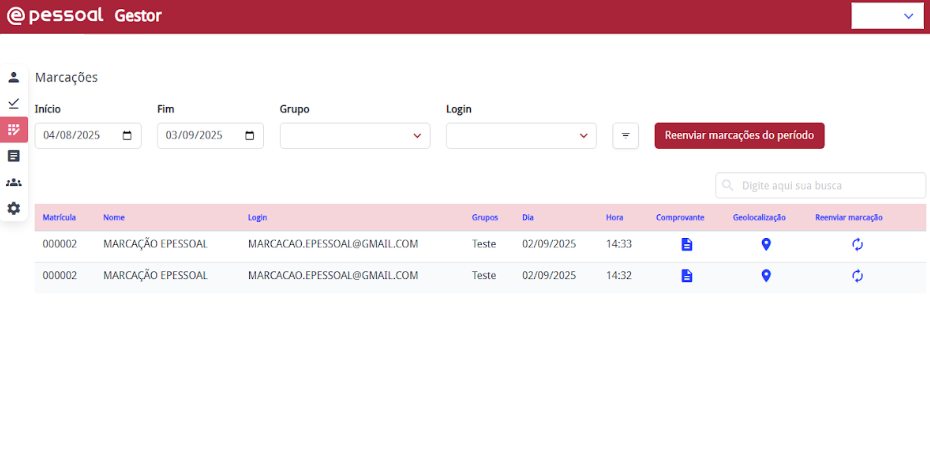Show geolocation for the 14:33 entry
Screen dimensions: 930x471
(766, 244)
